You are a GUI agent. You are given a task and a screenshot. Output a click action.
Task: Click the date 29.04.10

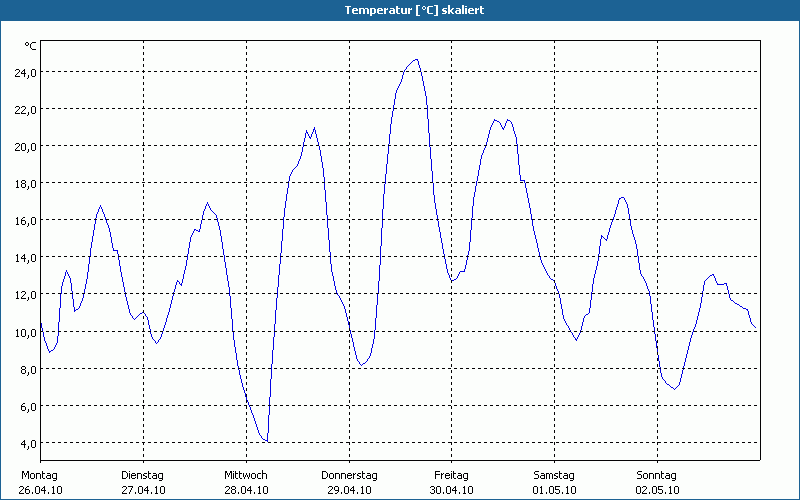coord(349,490)
